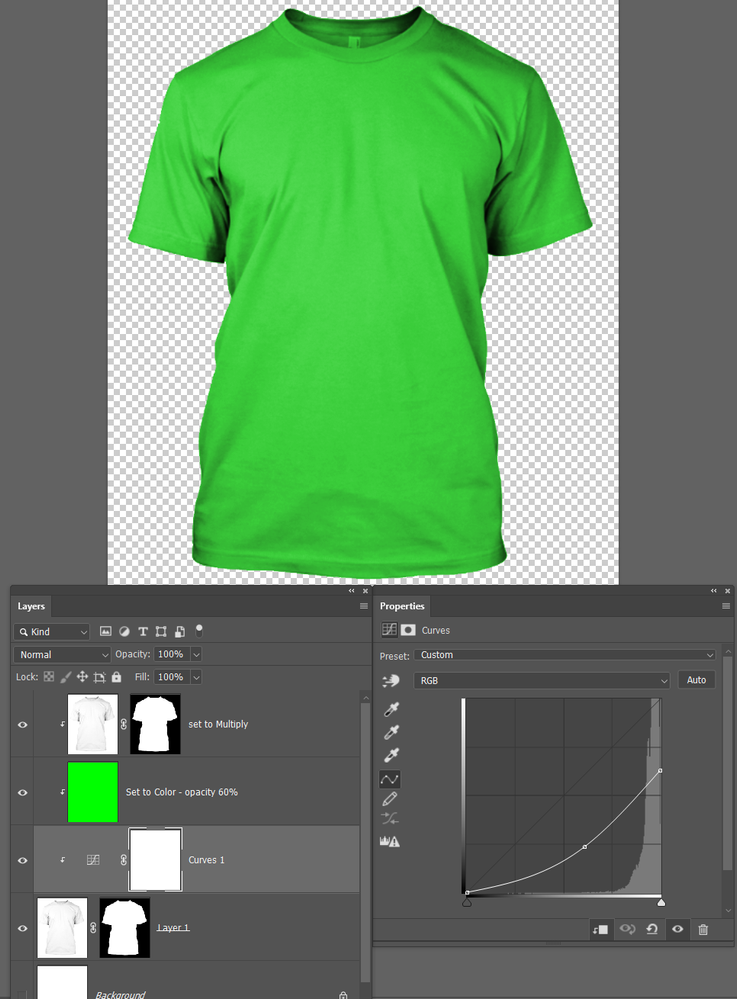This screenshot has height=999, width=737.
Task: Click the white point slider under the curve
Action: click(x=661, y=902)
